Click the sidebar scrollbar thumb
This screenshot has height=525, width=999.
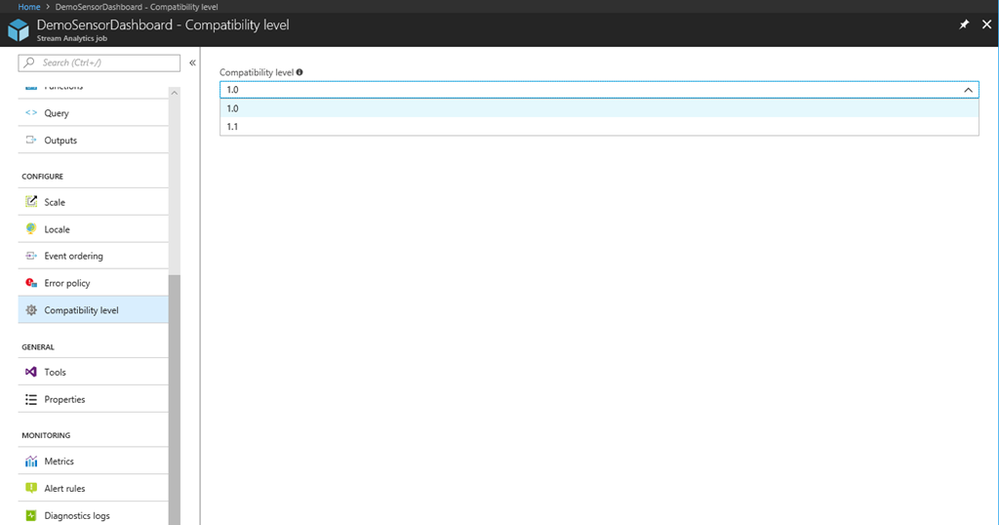(x=174, y=399)
